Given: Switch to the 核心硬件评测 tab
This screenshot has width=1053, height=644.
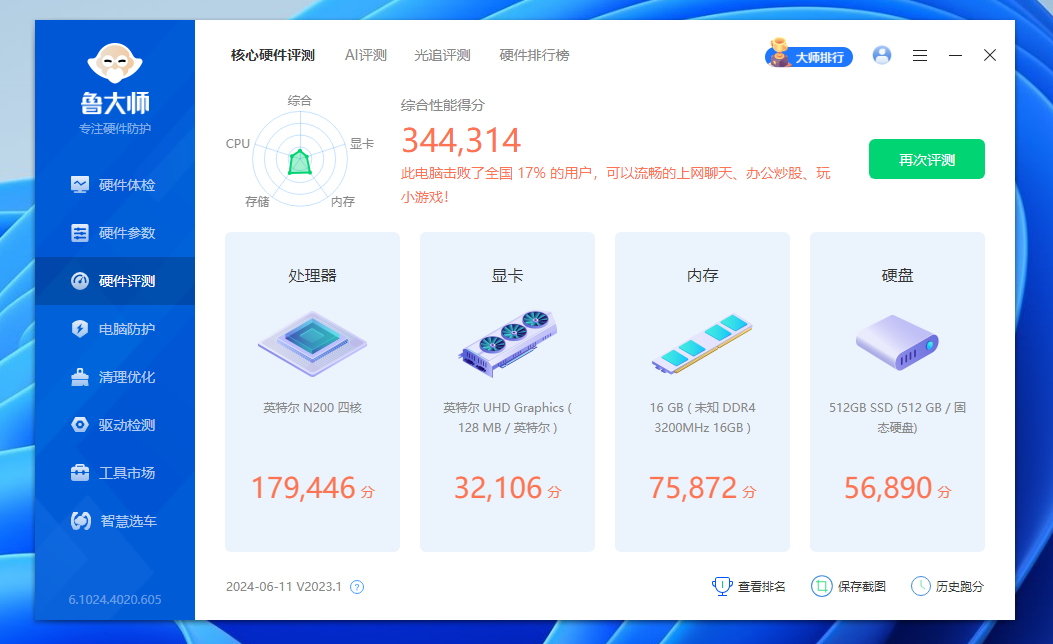Looking at the screenshot, I should coord(273,55).
